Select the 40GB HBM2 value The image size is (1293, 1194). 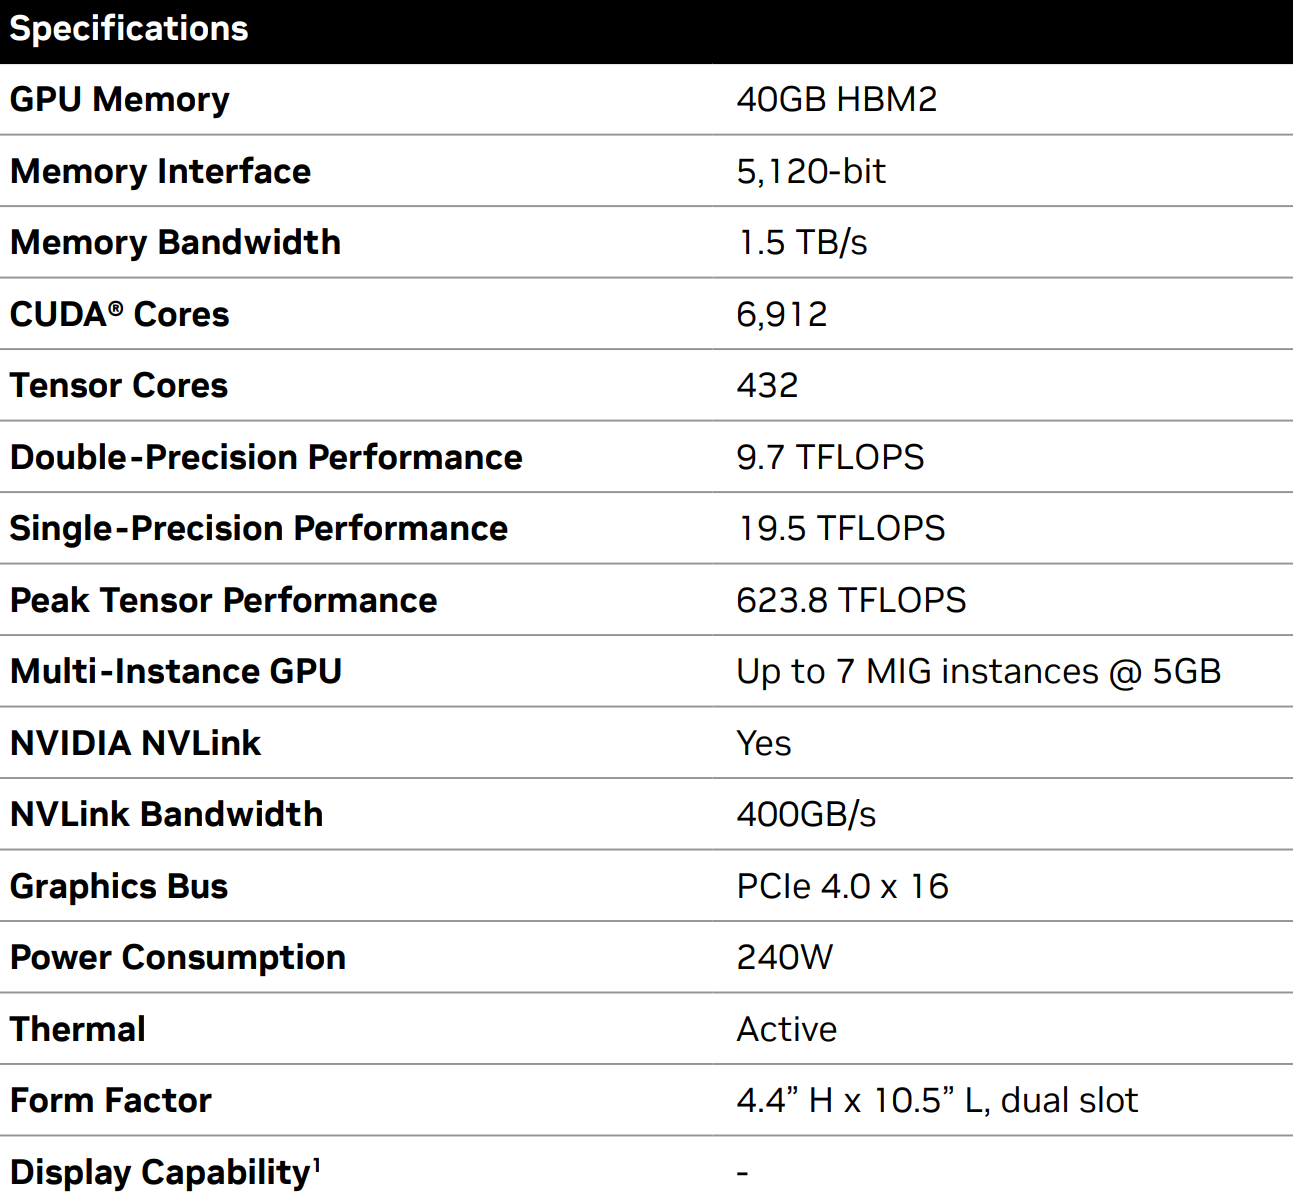836,100
